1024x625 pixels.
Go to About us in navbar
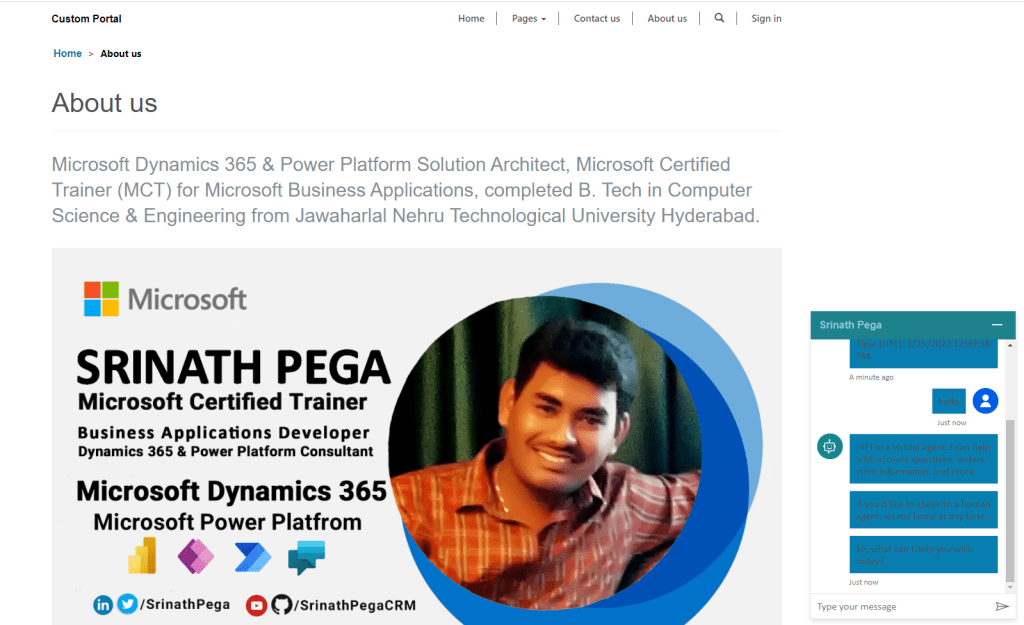click(666, 19)
